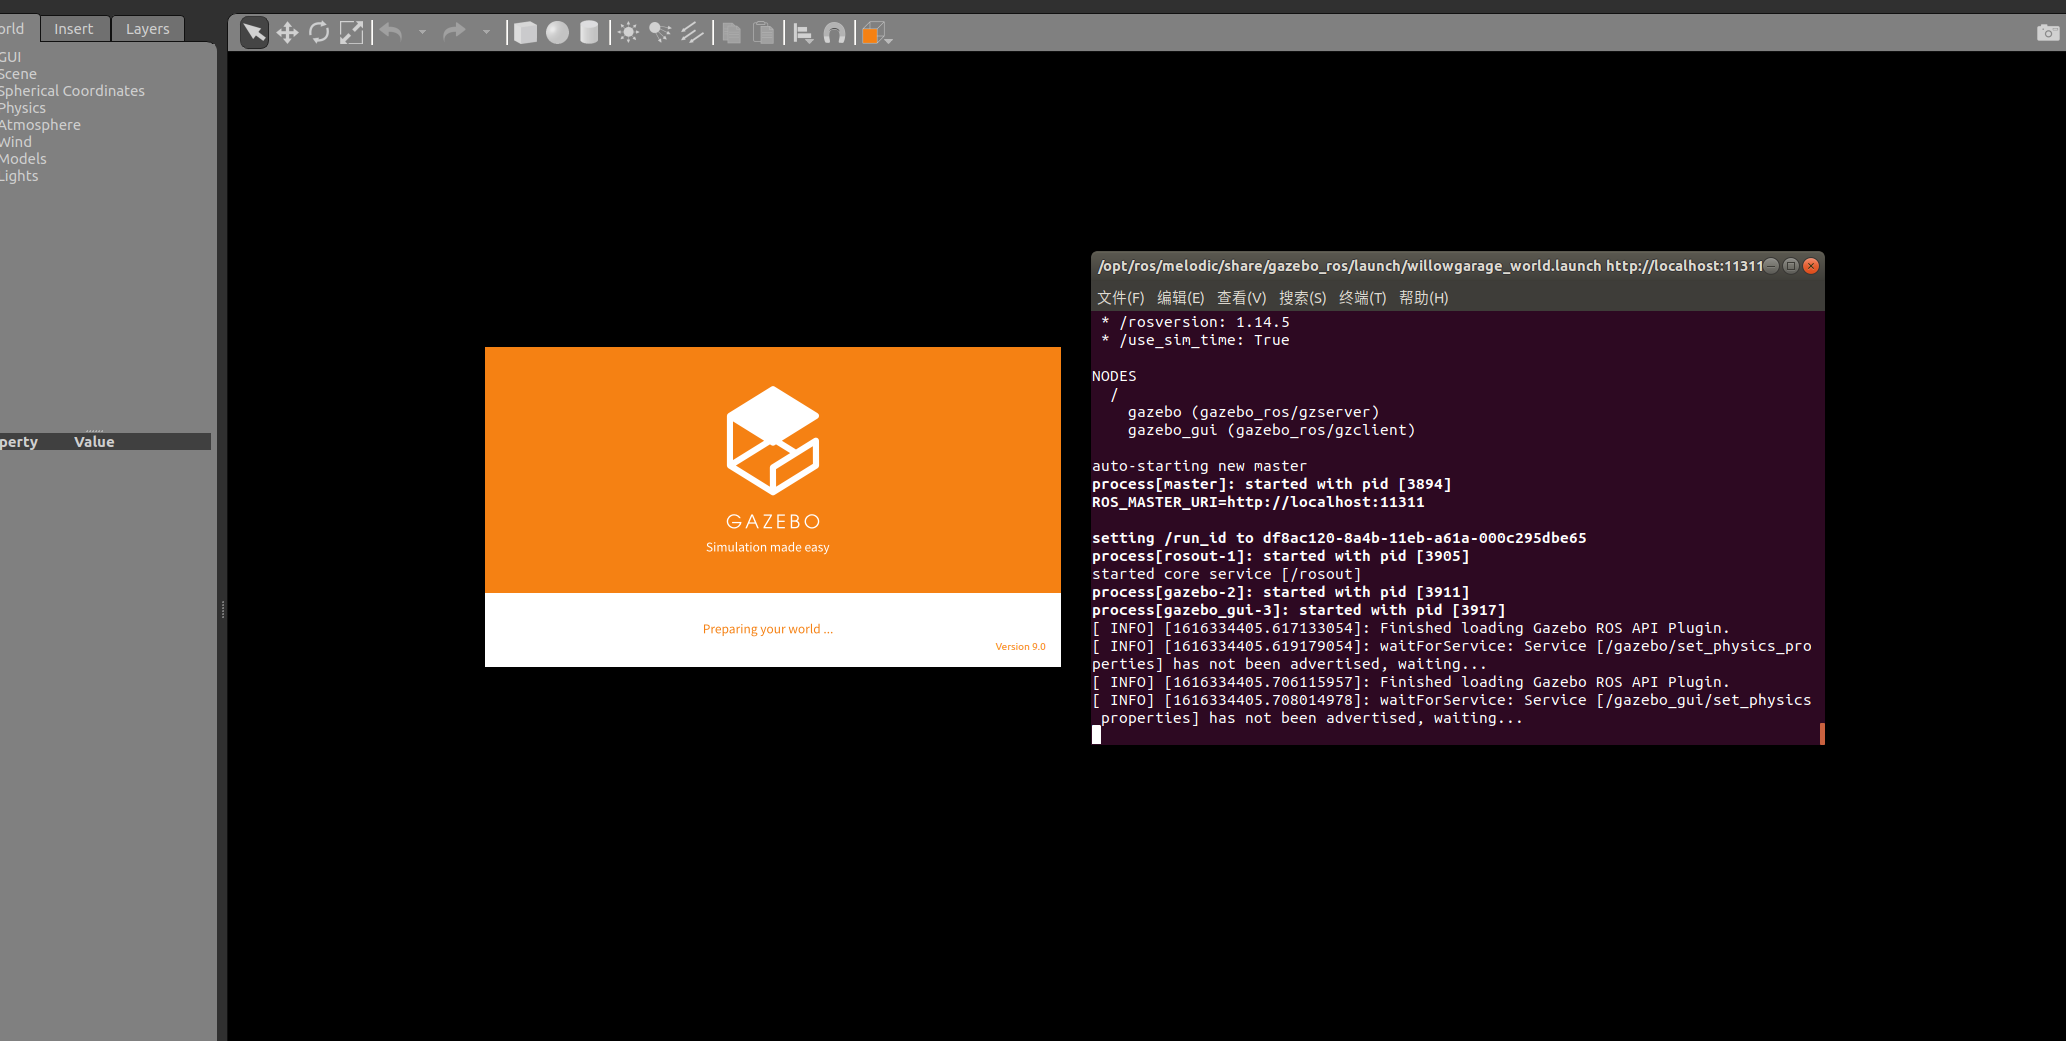Open the align tool
Viewport: 2066px width, 1041px height.
click(802, 33)
